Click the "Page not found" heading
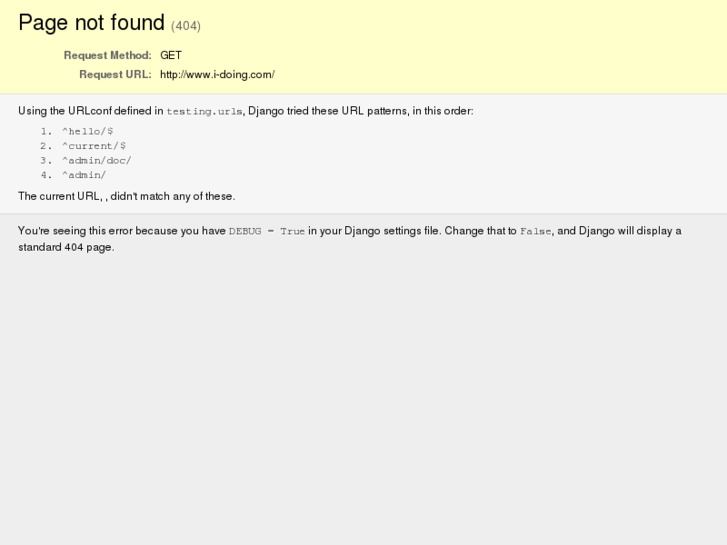The image size is (727, 545). coord(91,23)
